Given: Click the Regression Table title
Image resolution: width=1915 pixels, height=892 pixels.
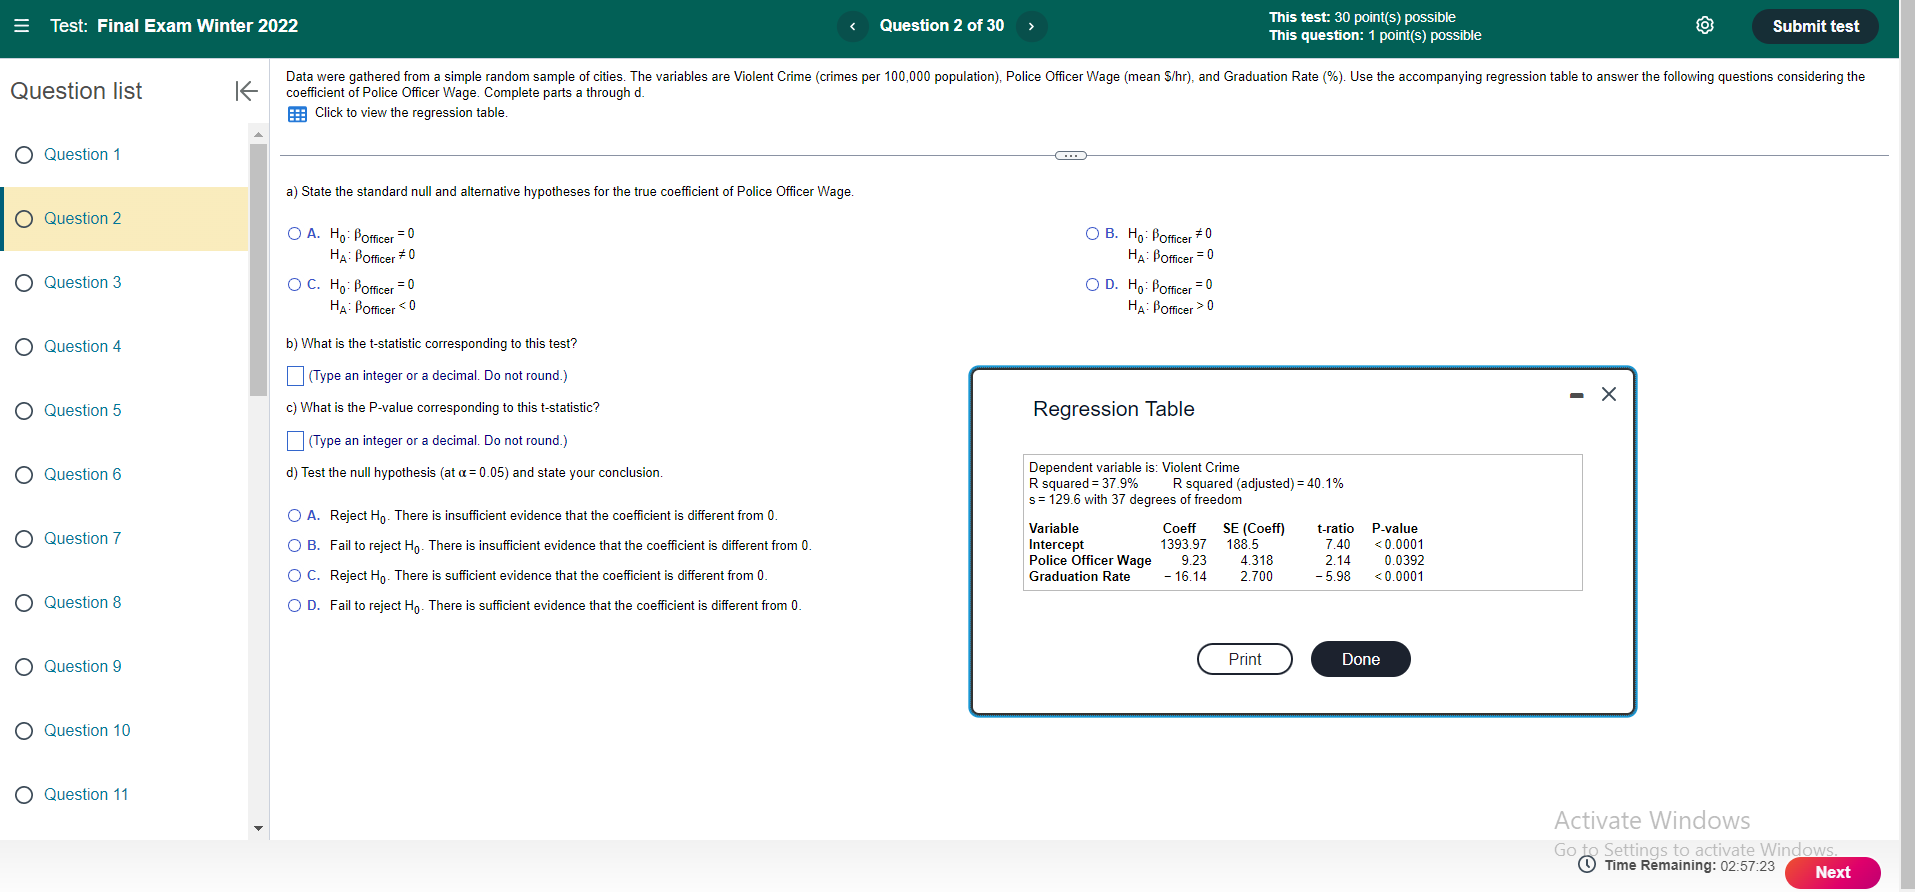Looking at the screenshot, I should point(1114,409).
